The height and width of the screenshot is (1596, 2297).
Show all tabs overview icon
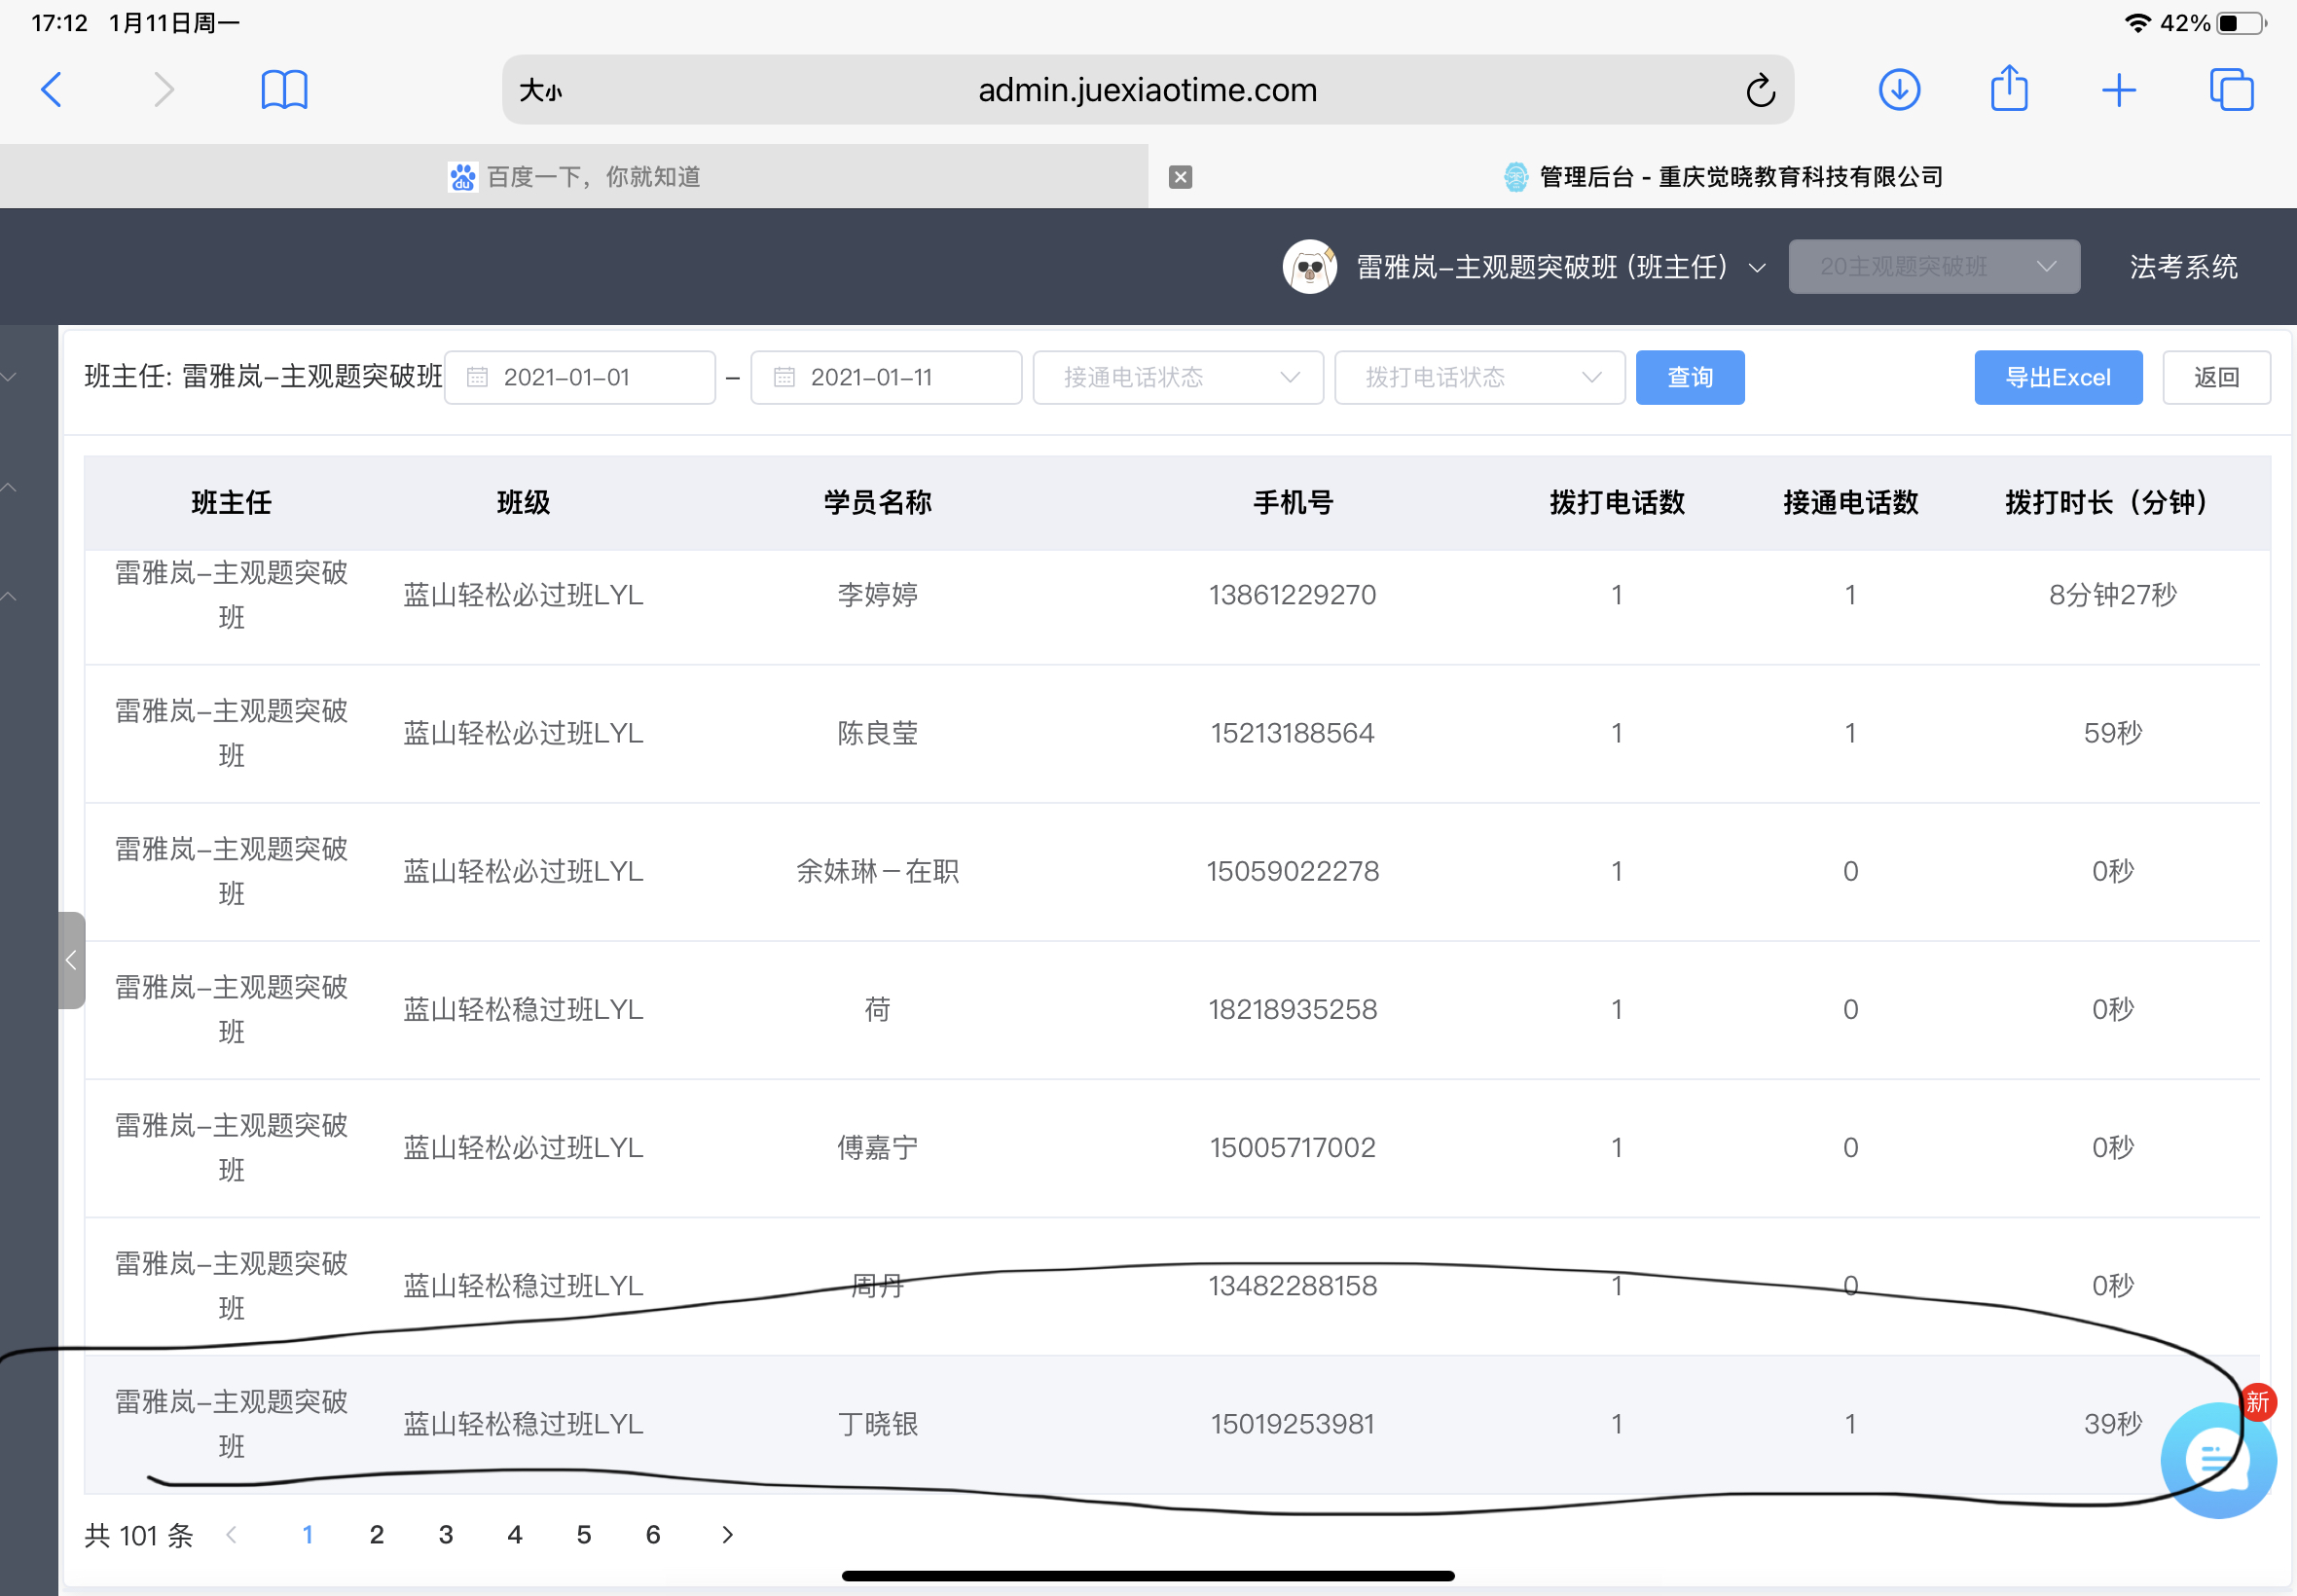pyautogui.click(x=2231, y=90)
